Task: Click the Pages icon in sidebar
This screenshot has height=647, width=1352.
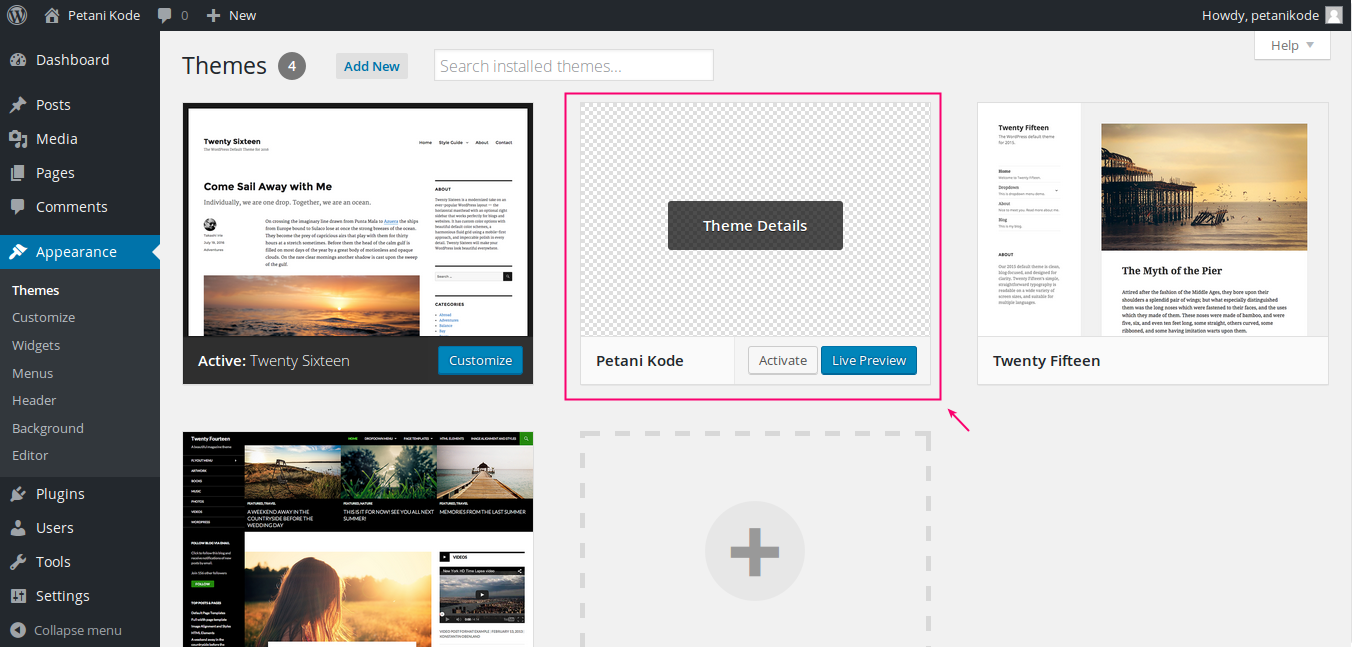Action: 18,173
